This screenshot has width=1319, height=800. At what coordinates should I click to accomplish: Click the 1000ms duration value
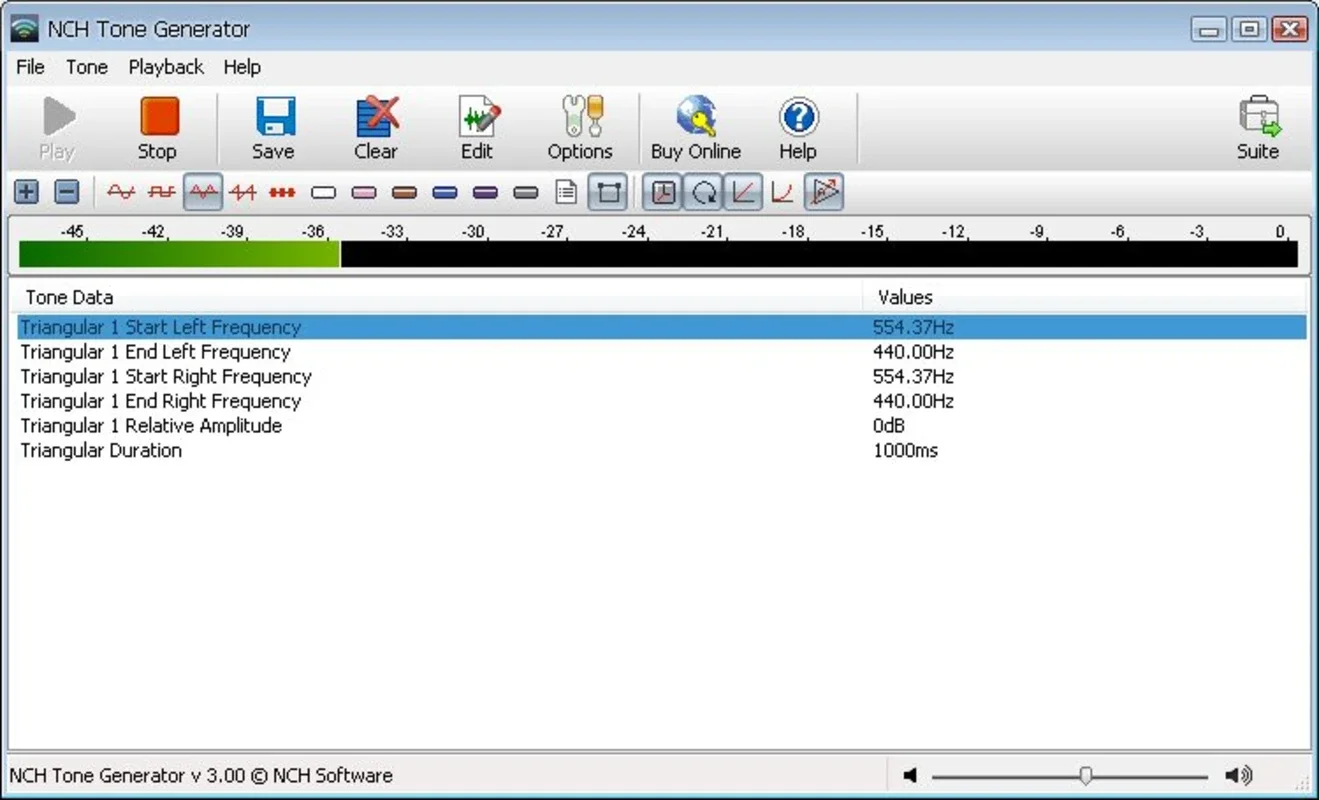coord(905,450)
